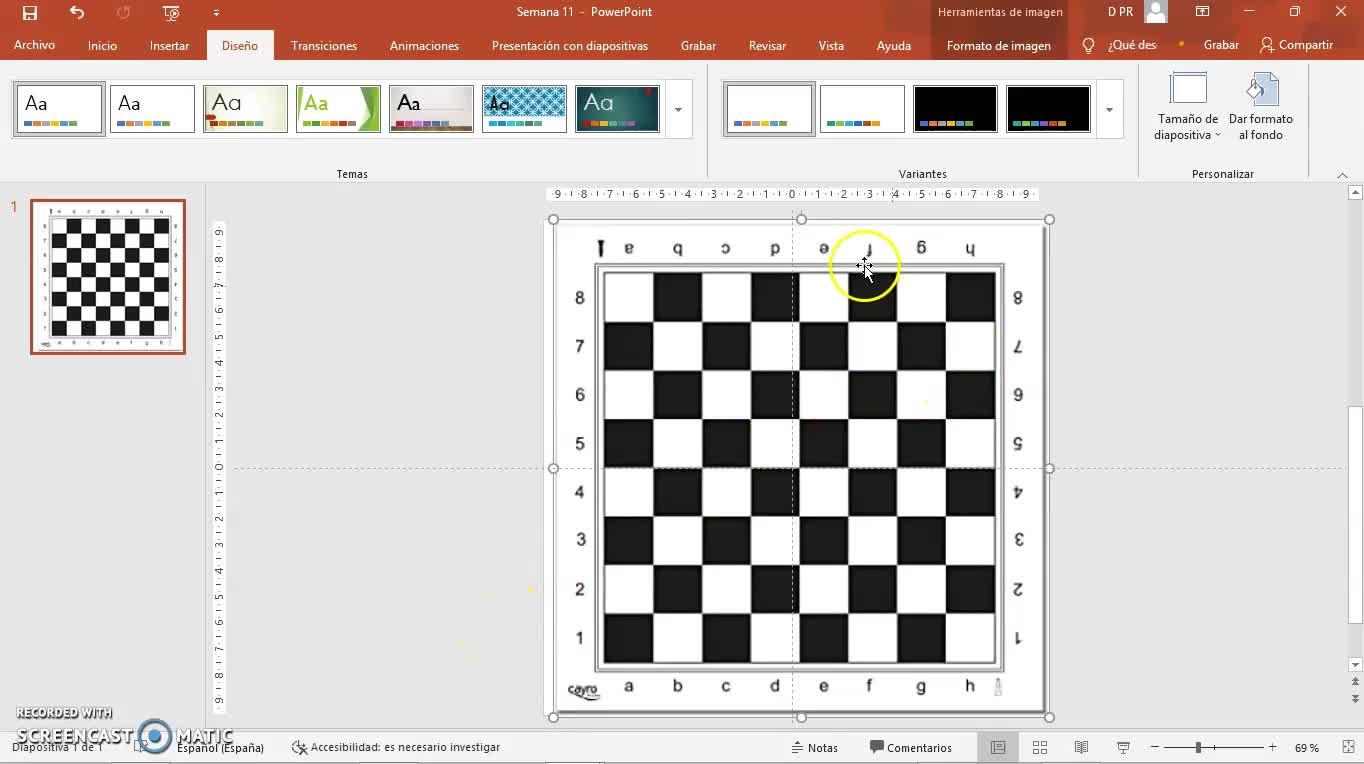Switch to Normal view in status bar
The height and width of the screenshot is (764, 1364).
click(998, 747)
